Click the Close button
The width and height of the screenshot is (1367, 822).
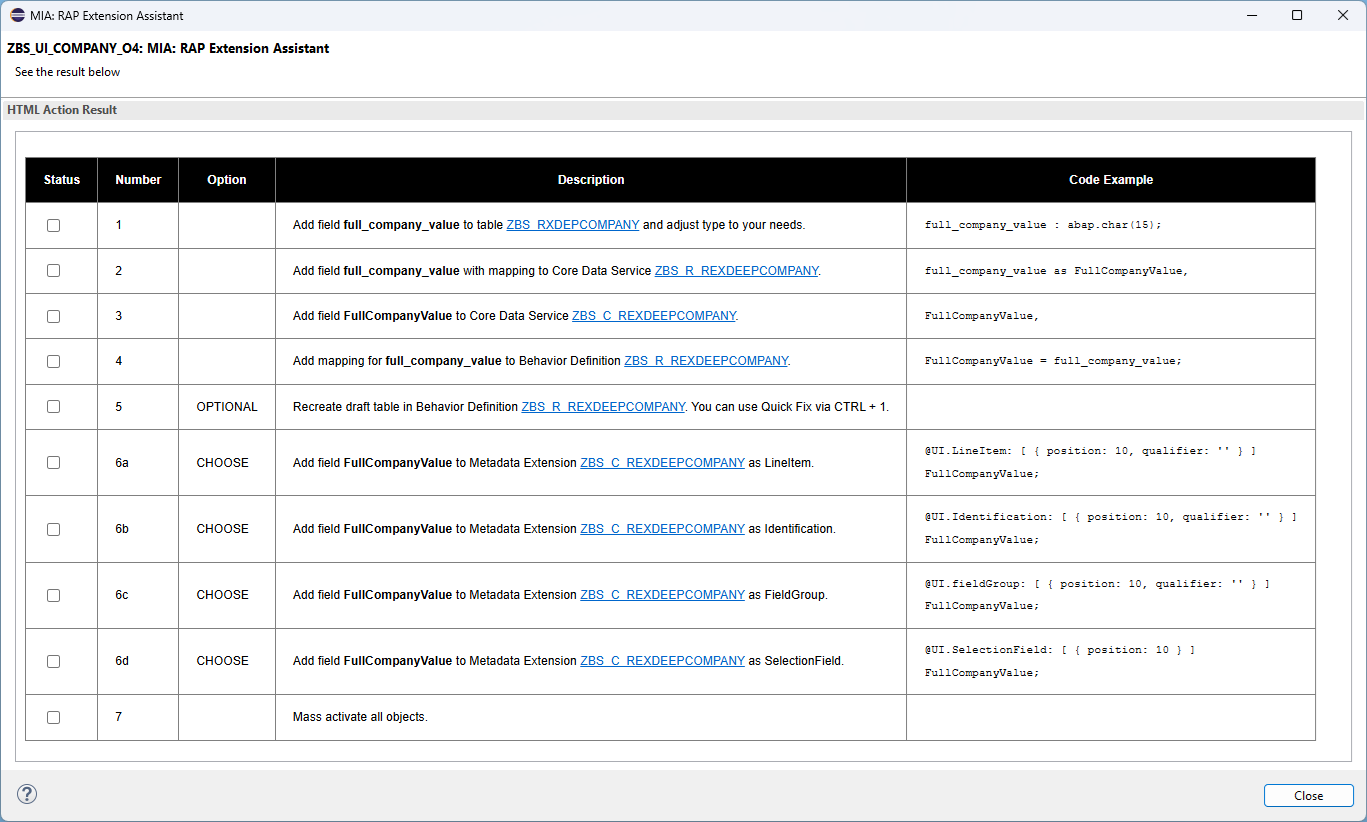pyautogui.click(x=1308, y=796)
